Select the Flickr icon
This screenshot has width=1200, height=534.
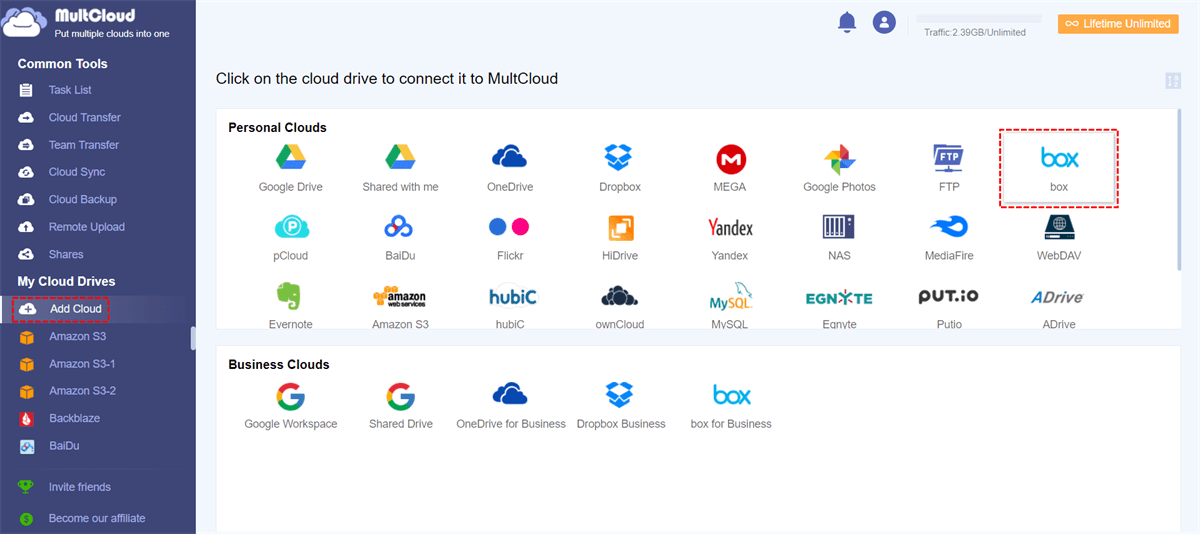click(x=509, y=227)
